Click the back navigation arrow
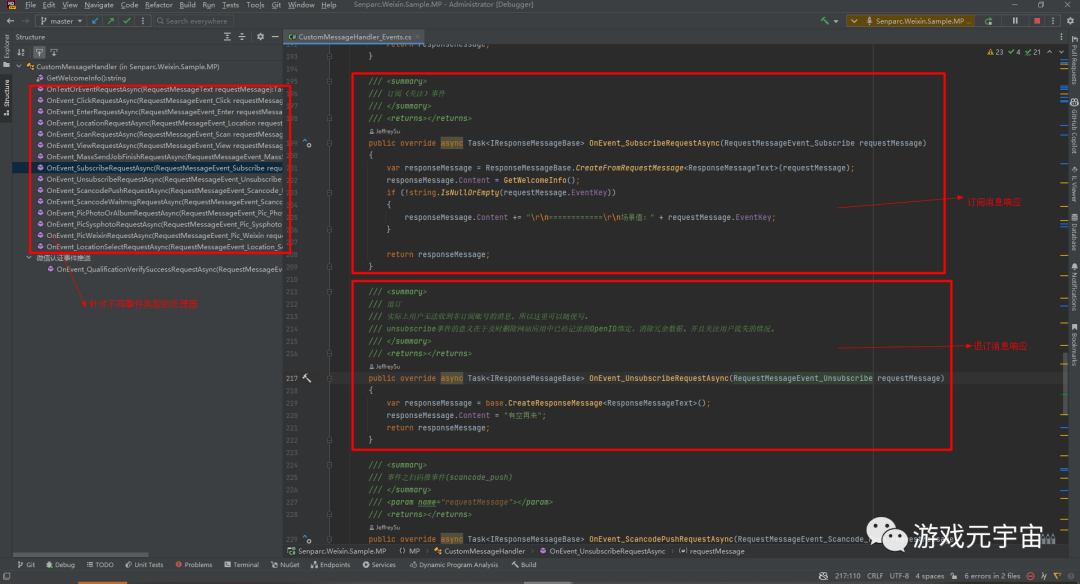Viewport: 1080px width, 584px height. click(x=10, y=21)
